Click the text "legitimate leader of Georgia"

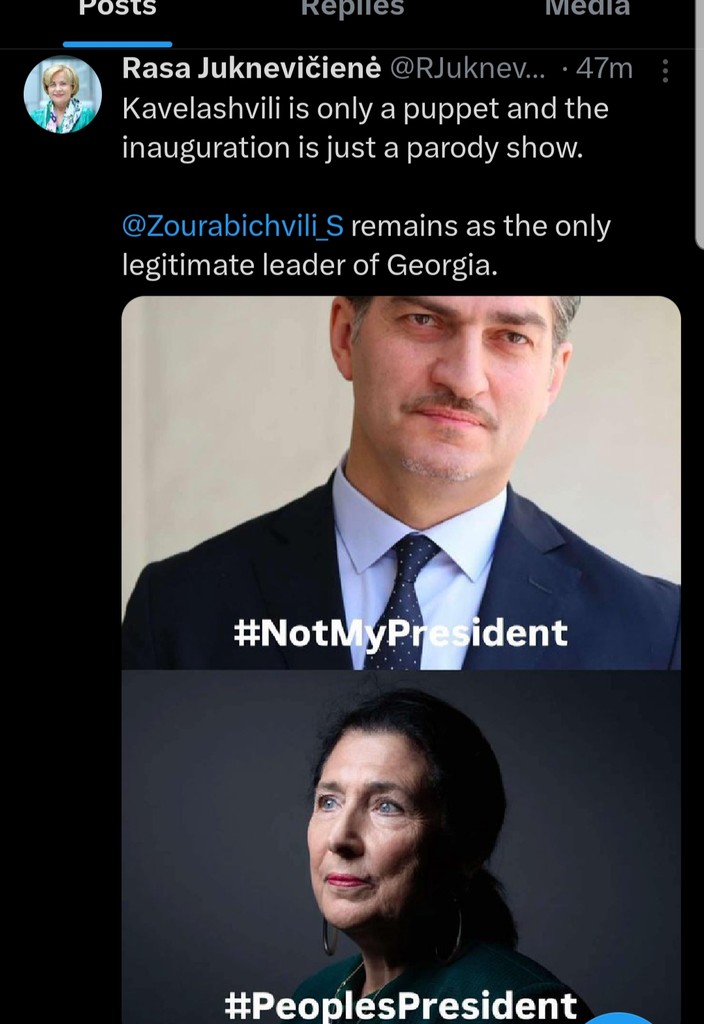coord(309,265)
